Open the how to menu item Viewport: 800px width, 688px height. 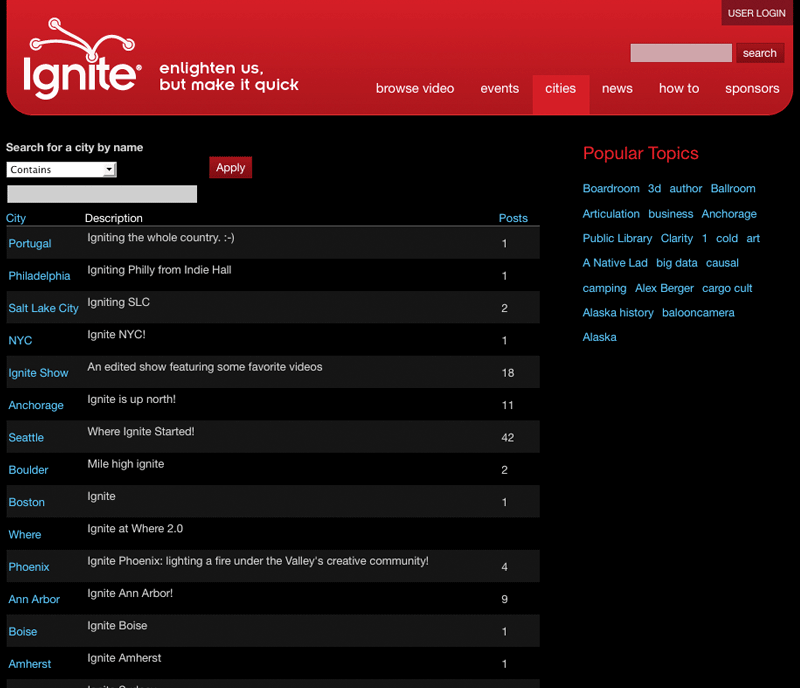678,89
